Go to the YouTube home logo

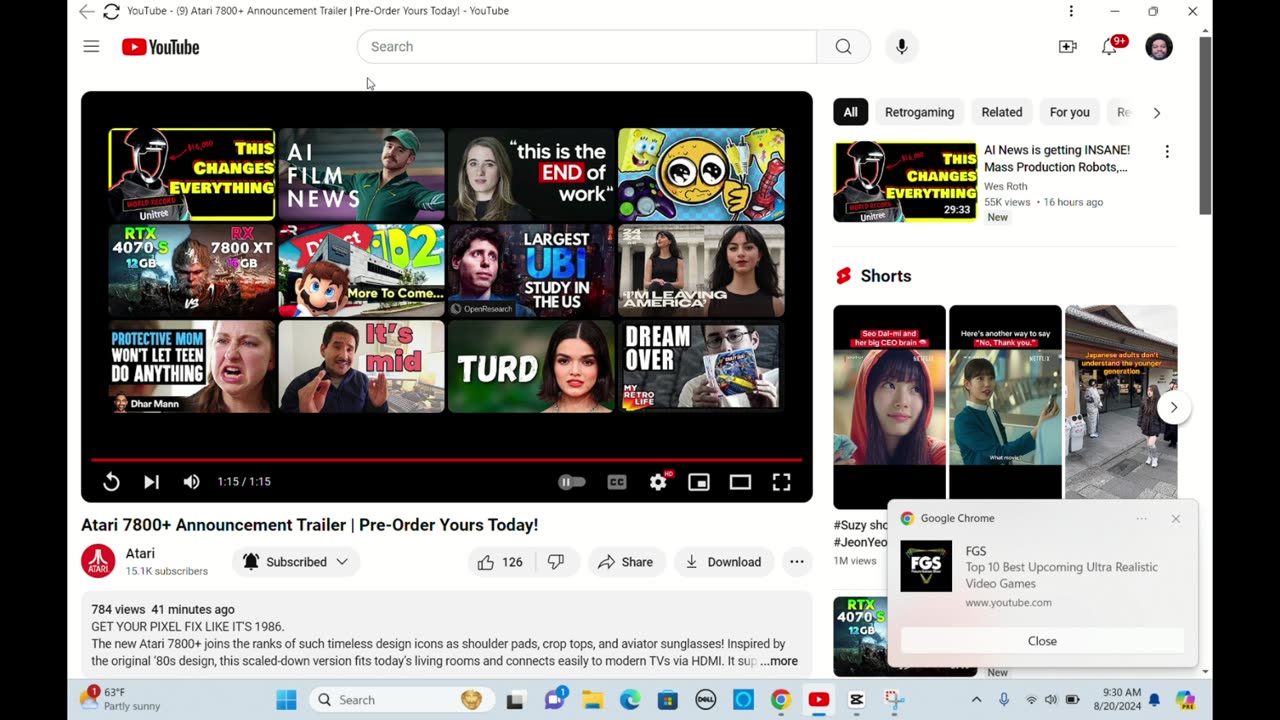[x=161, y=47]
